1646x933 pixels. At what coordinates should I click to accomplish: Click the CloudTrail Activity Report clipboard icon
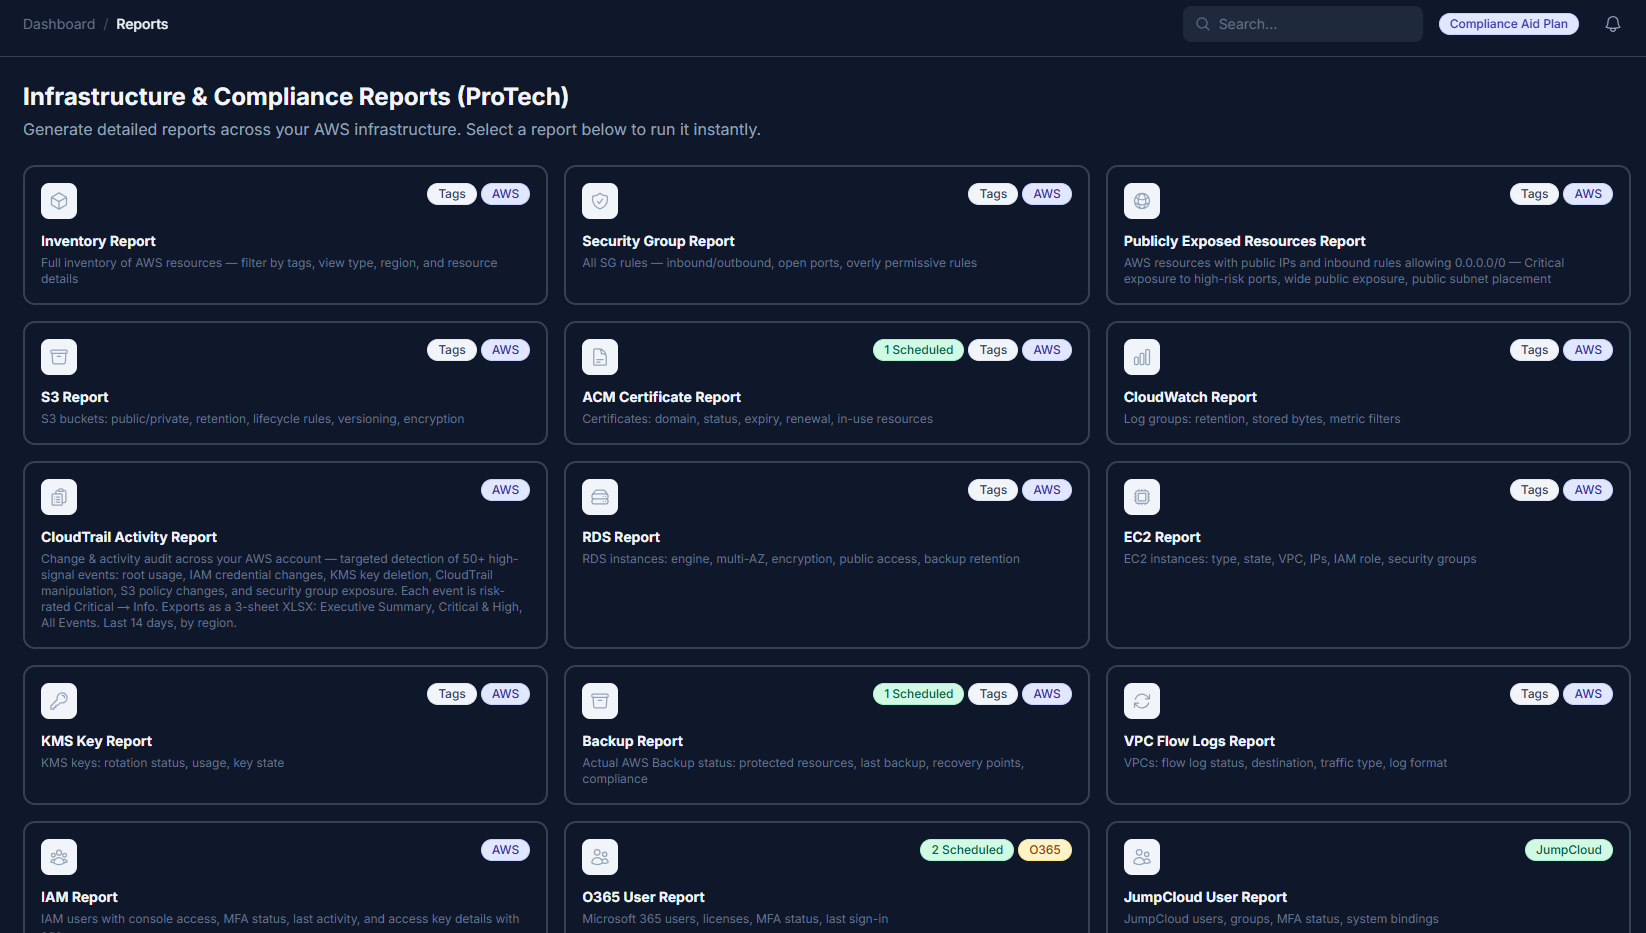(x=59, y=497)
